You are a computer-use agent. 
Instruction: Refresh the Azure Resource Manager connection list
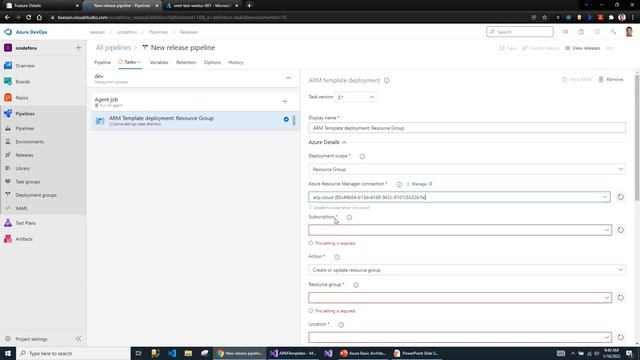click(620, 197)
